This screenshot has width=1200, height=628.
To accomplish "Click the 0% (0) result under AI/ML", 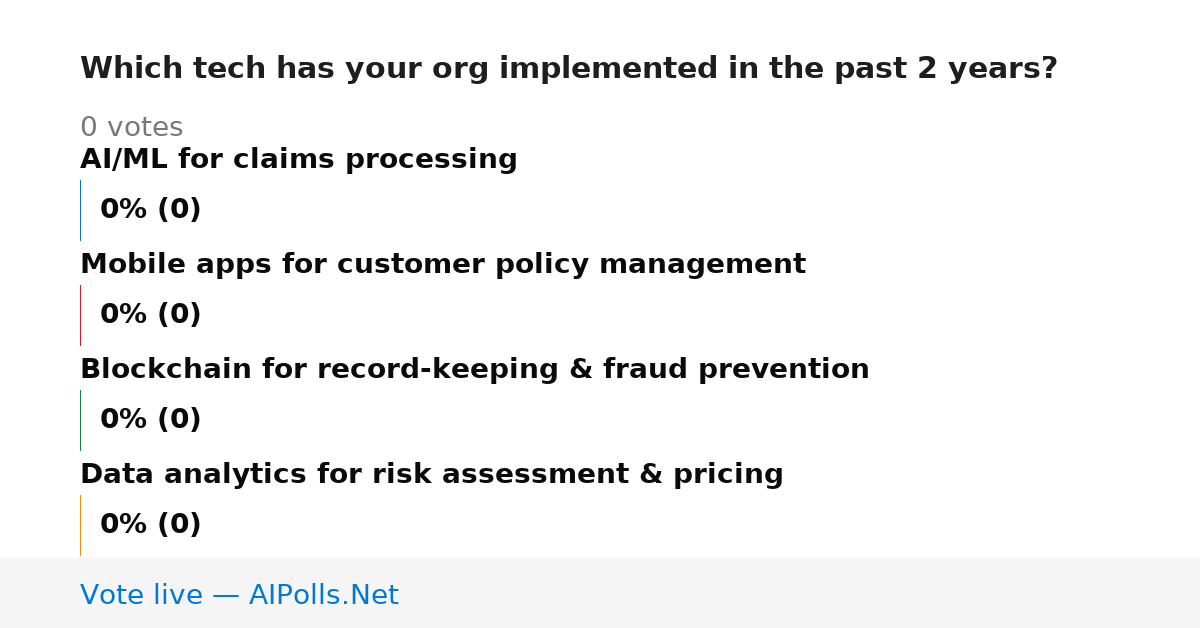I will click(x=151, y=210).
